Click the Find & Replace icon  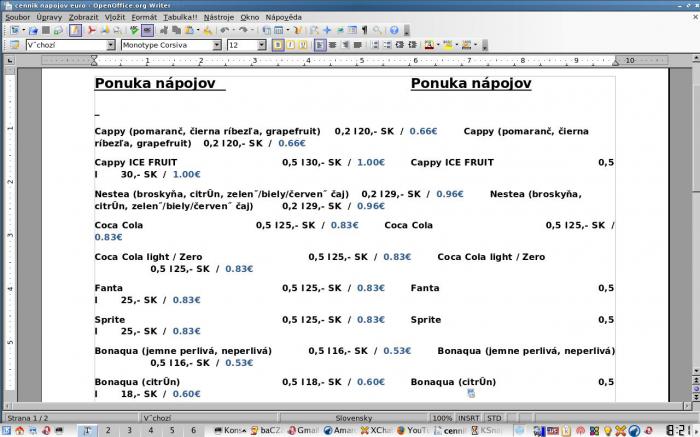coord(314,30)
